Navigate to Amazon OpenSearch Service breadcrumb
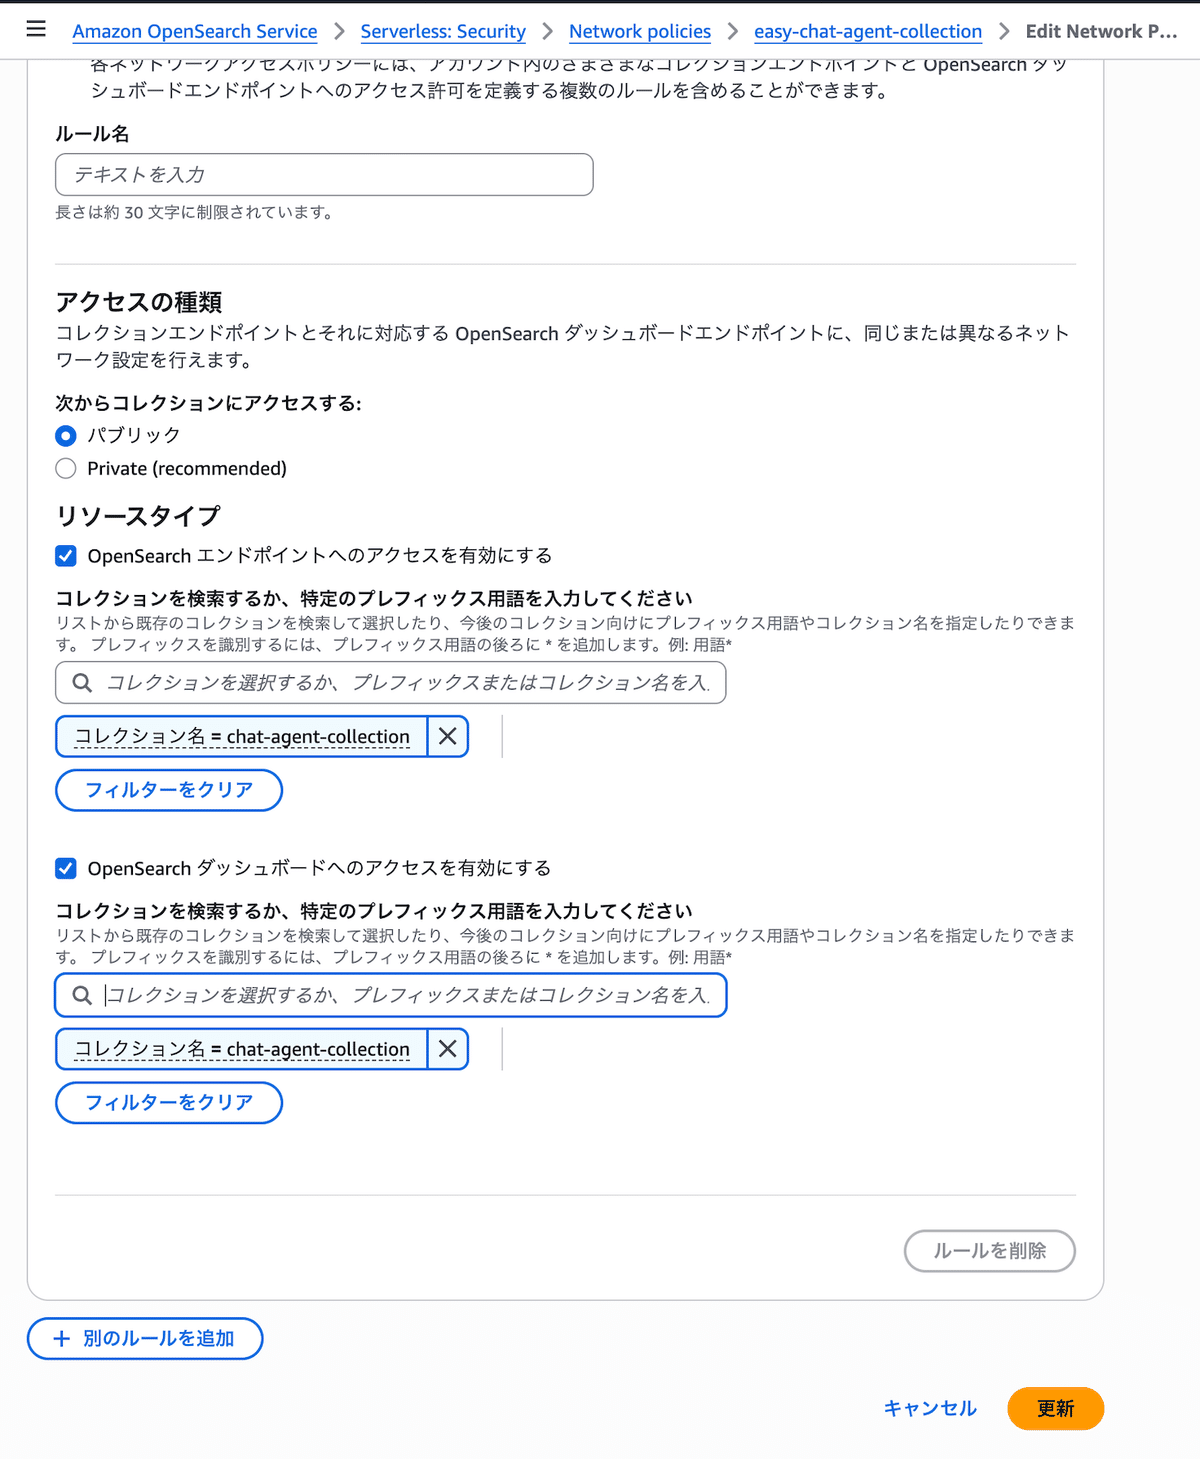The image size is (1200, 1459). point(194,31)
